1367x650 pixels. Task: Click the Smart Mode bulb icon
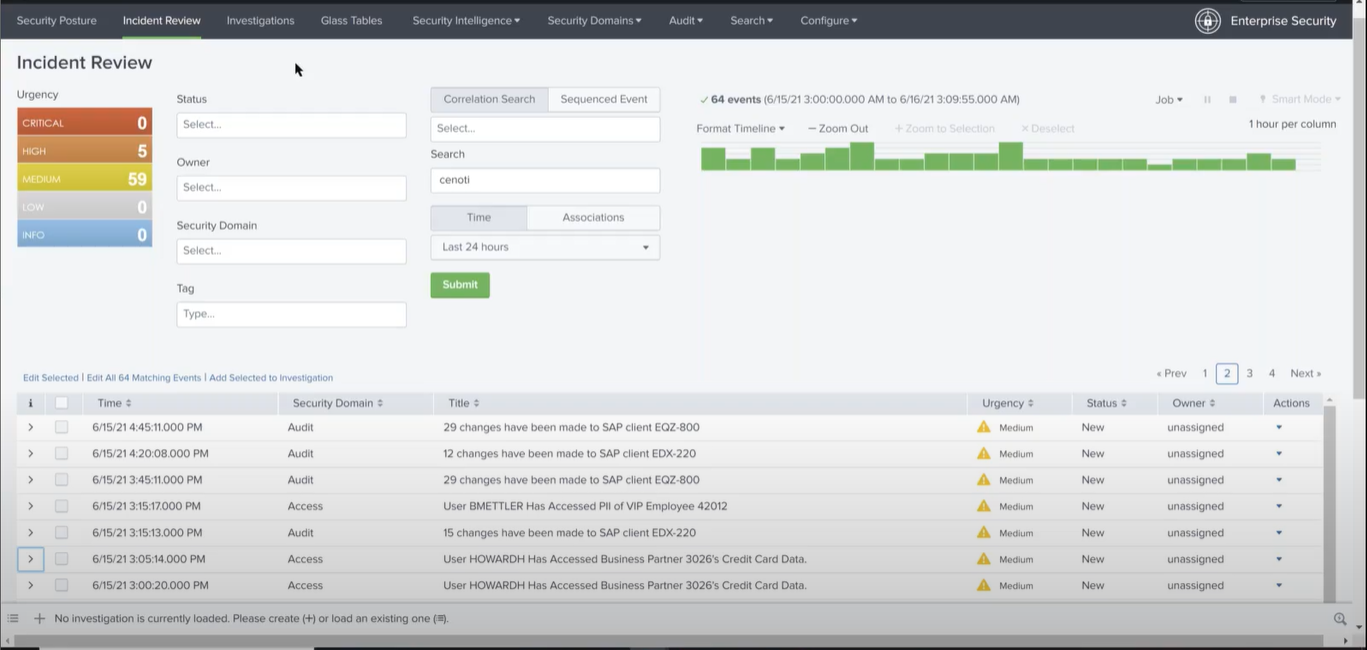(x=1263, y=100)
